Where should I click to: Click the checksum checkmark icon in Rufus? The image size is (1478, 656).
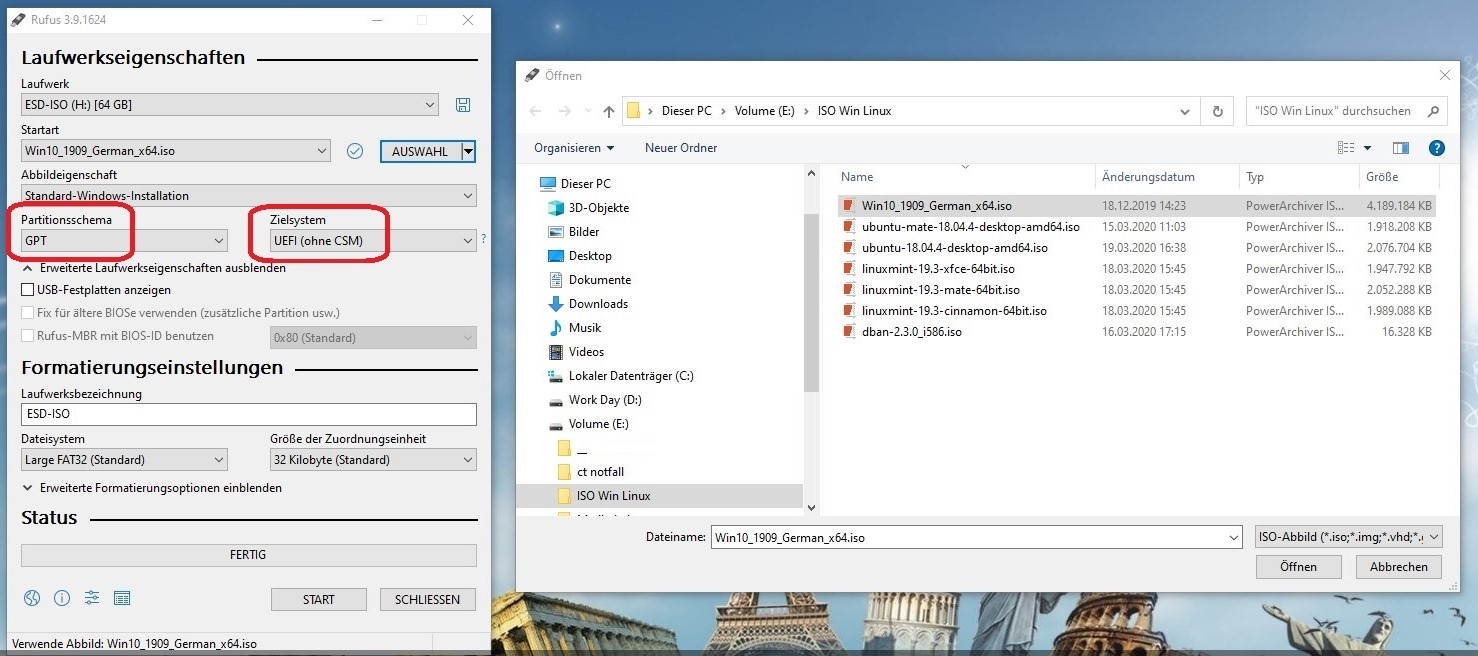(354, 151)
